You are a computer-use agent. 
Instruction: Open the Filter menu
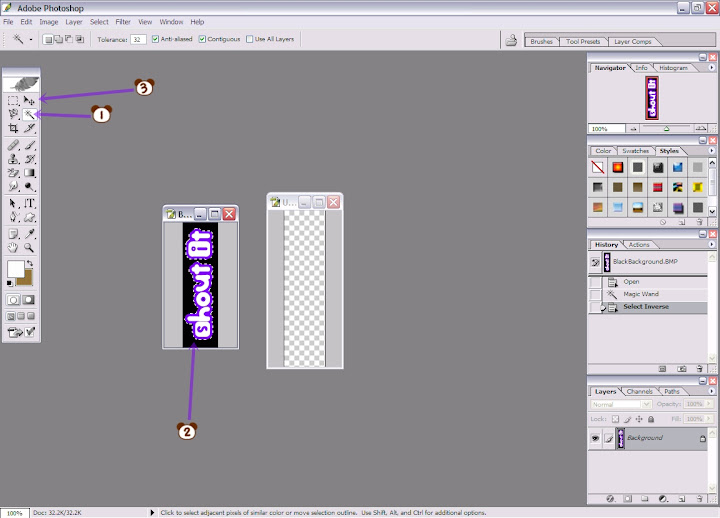pos(123,21)
